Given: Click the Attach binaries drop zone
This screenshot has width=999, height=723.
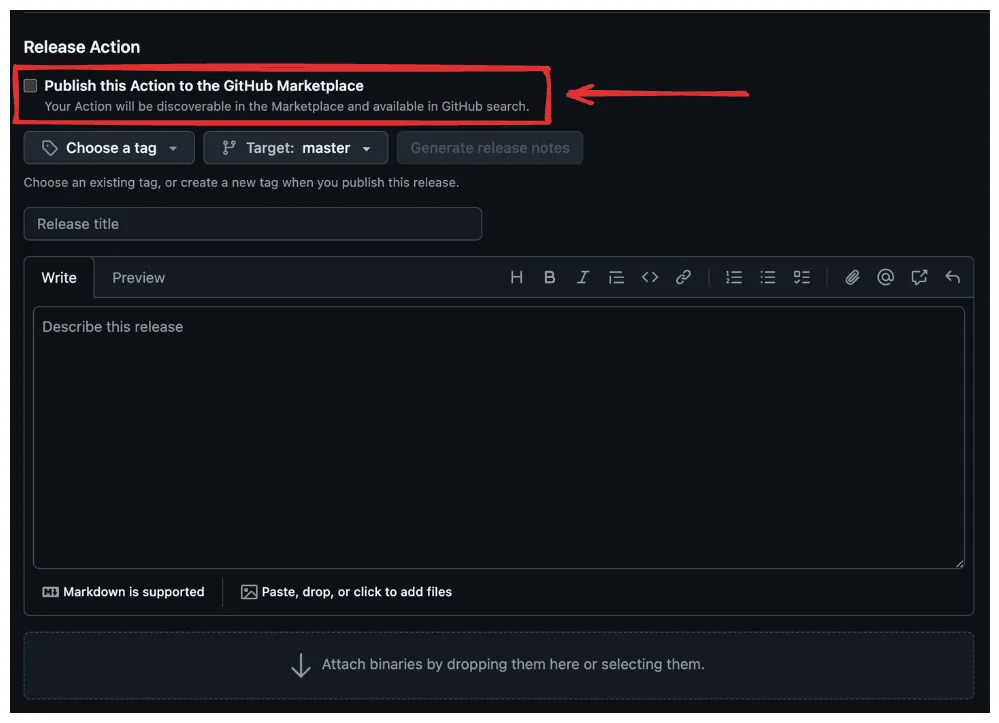Looking at the screenshot, I should tap(498, 665).
